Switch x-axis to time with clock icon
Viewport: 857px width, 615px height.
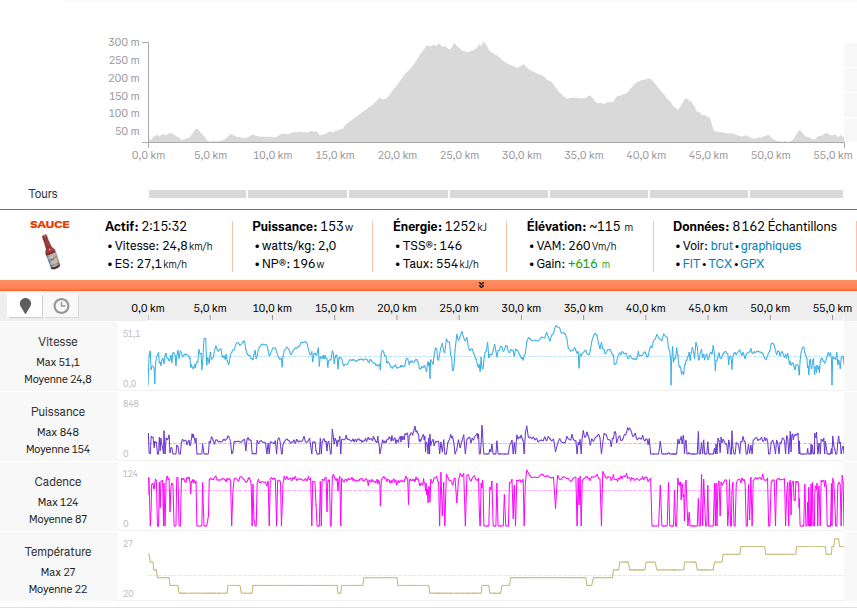(61, 306)
